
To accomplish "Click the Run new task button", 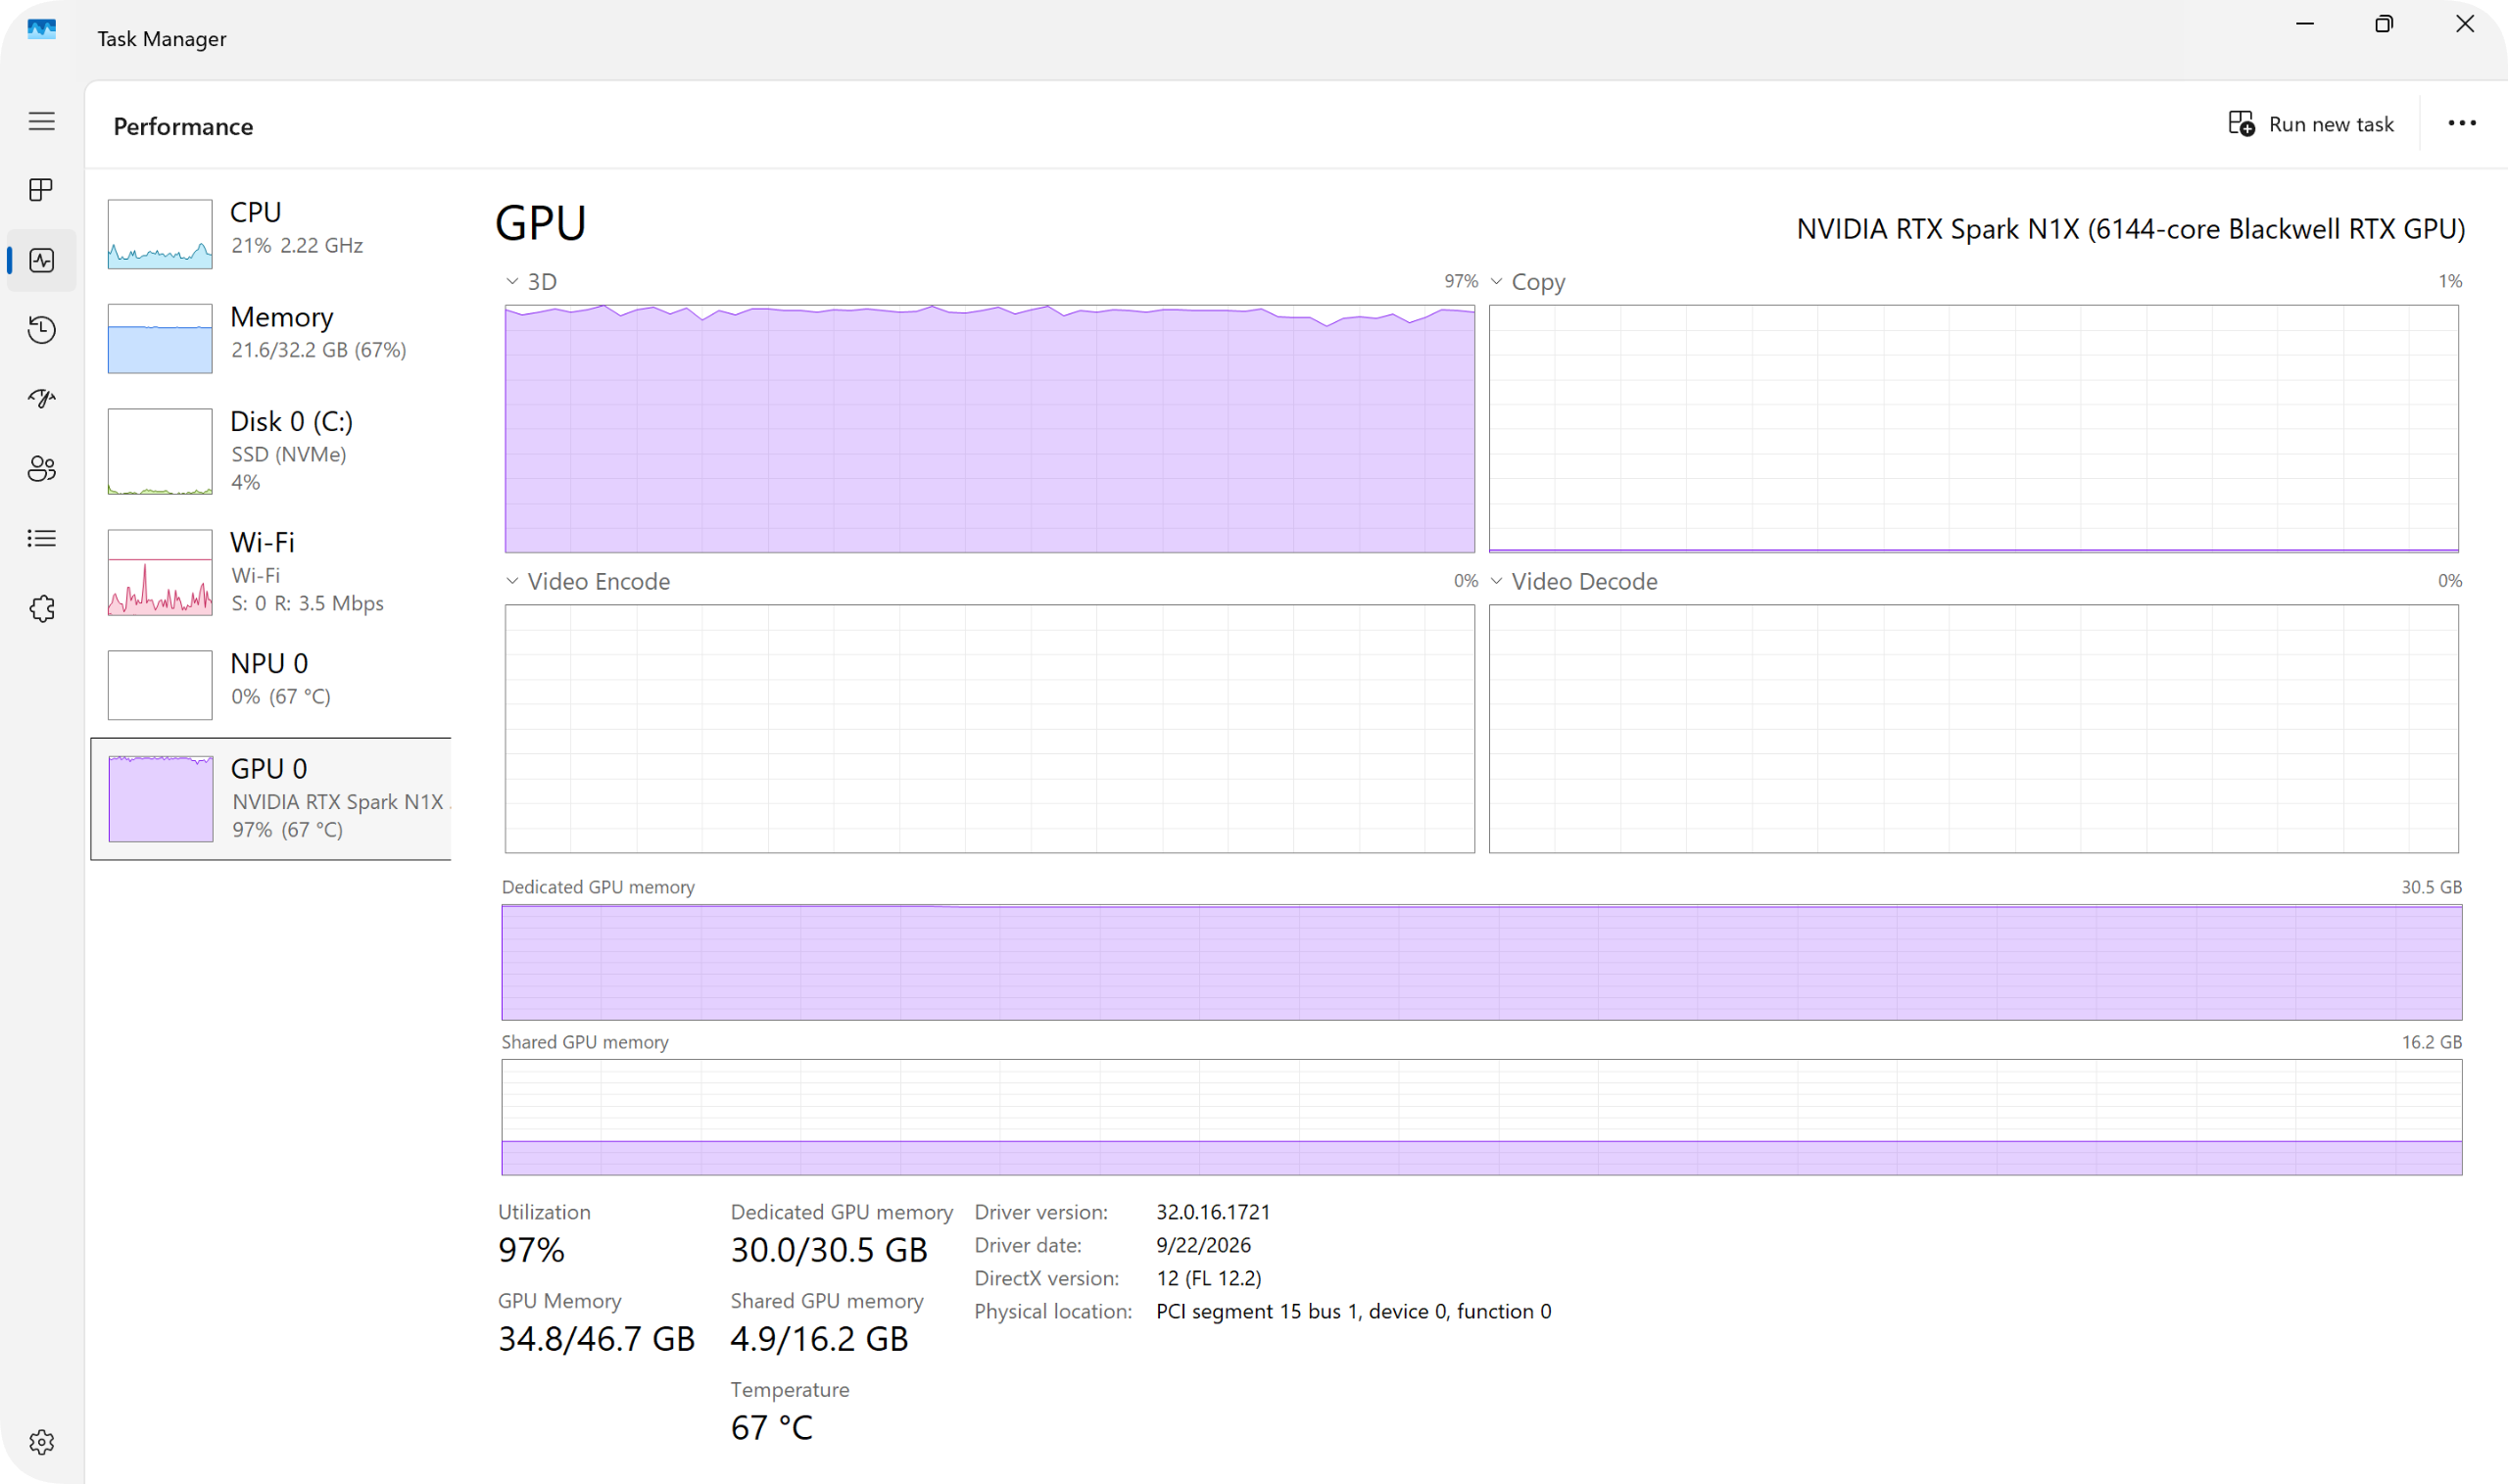I will pyautogui.click(x=2311, y=124).
